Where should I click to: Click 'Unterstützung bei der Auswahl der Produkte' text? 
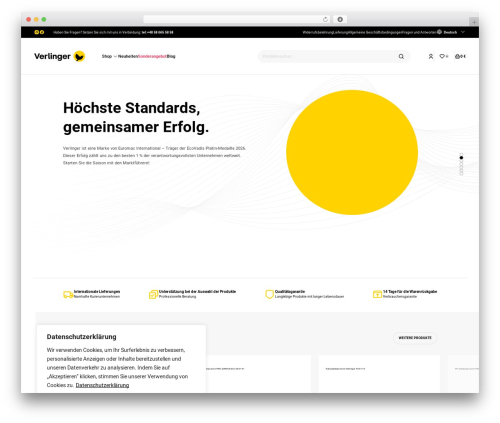197,291
